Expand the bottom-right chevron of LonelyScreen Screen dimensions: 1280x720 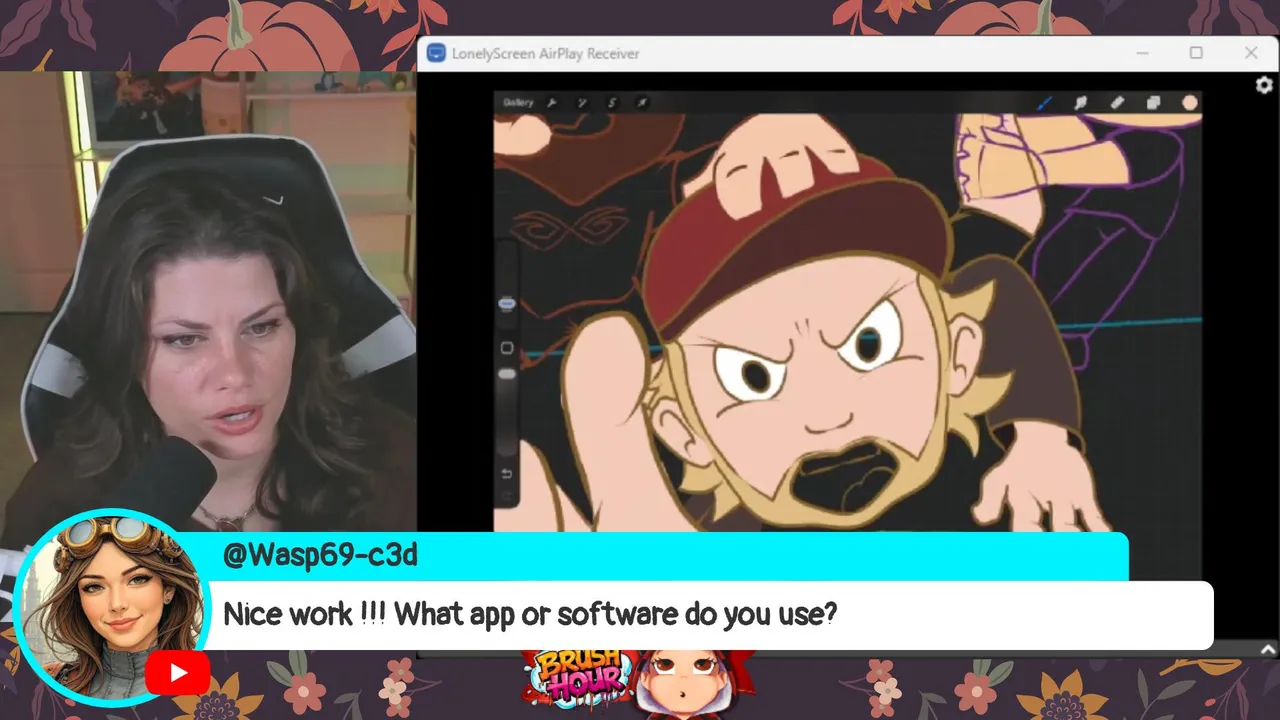coord(1268,649)
